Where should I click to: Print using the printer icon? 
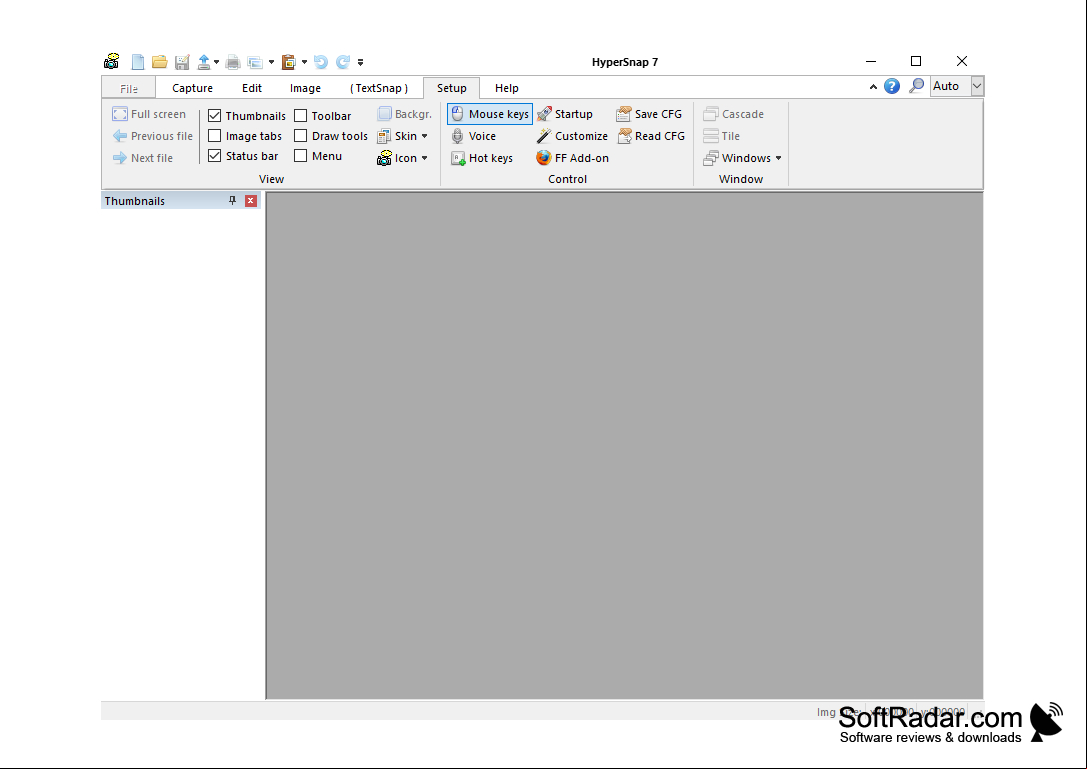pyautogui.click(x=233, y=62)
